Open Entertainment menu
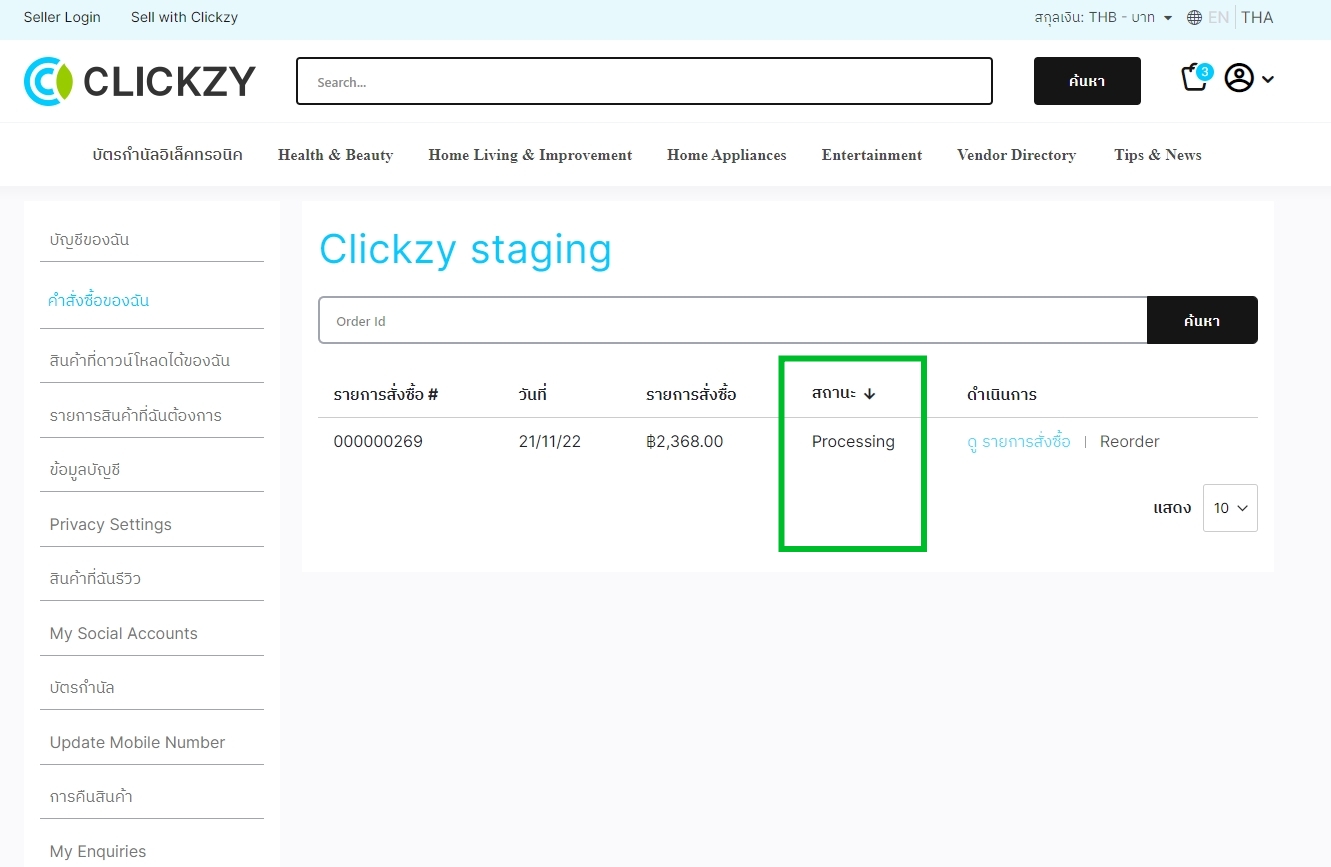Image resolution: width=1331 pixels, height=867 pixels. tap(872, 155)
